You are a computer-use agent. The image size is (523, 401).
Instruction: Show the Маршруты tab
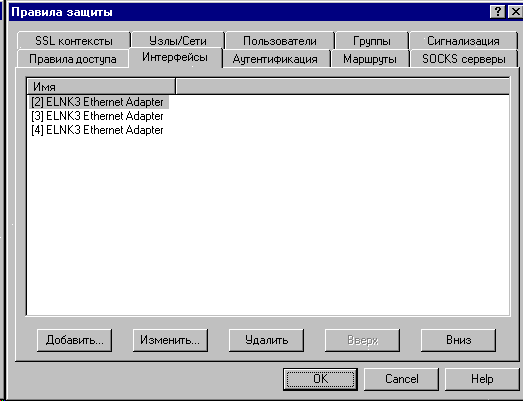370,59
